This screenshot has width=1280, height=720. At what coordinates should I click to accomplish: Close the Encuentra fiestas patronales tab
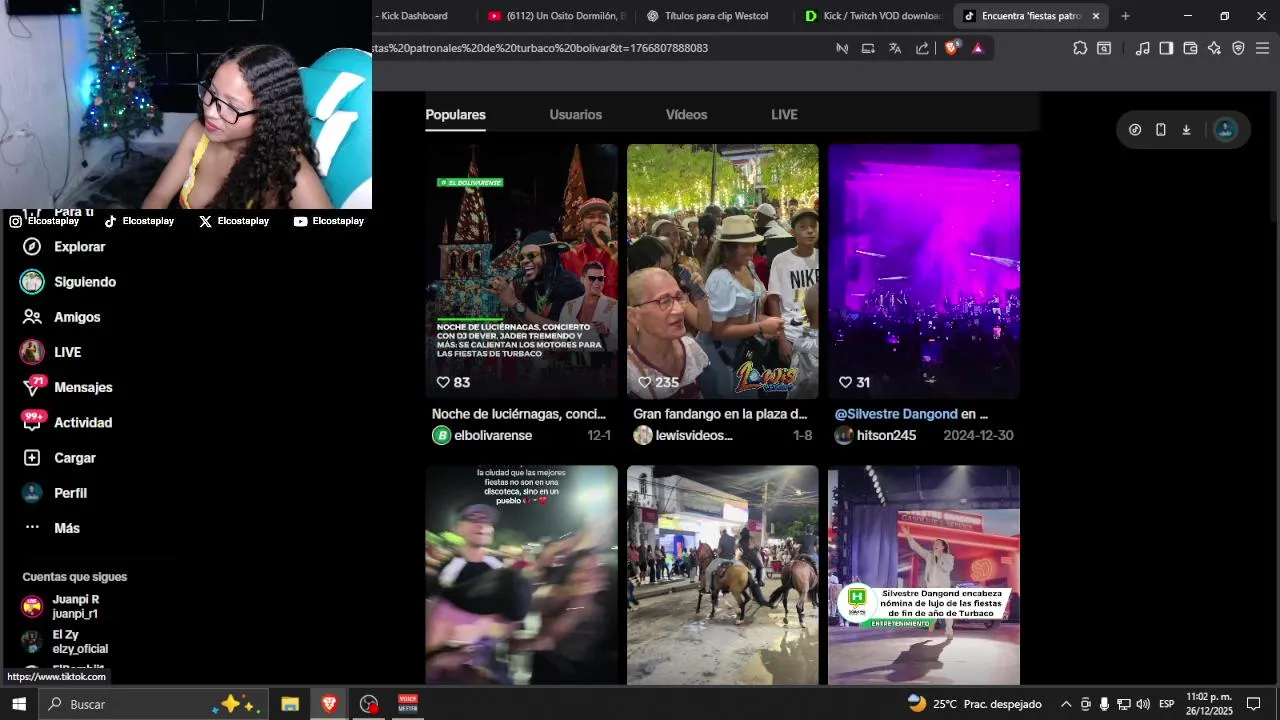tap(1095, 16)
